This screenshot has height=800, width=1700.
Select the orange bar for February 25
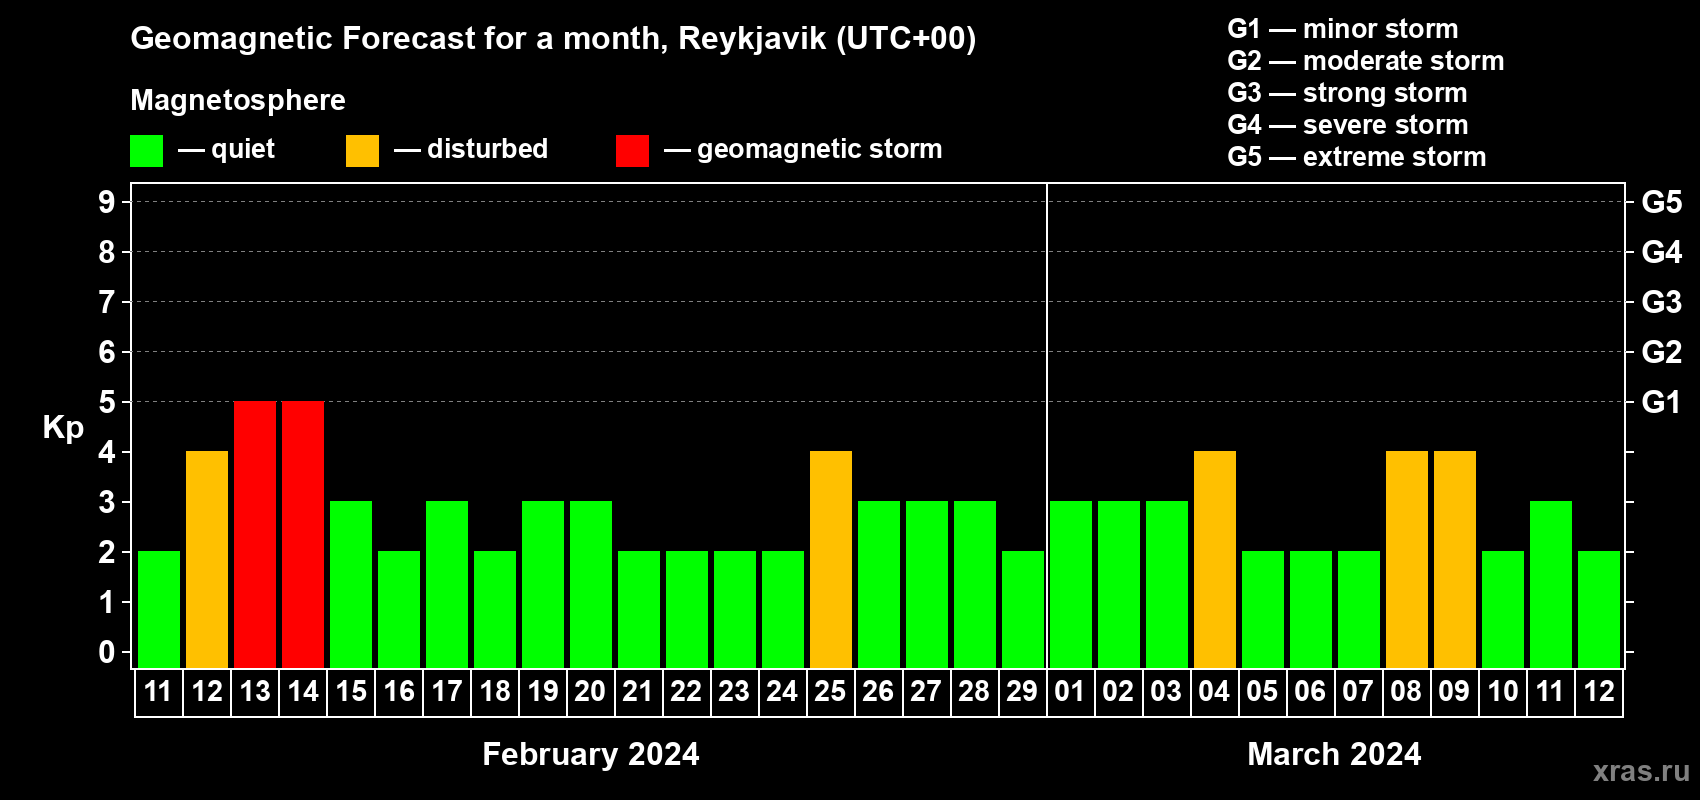tap(831, 559)
